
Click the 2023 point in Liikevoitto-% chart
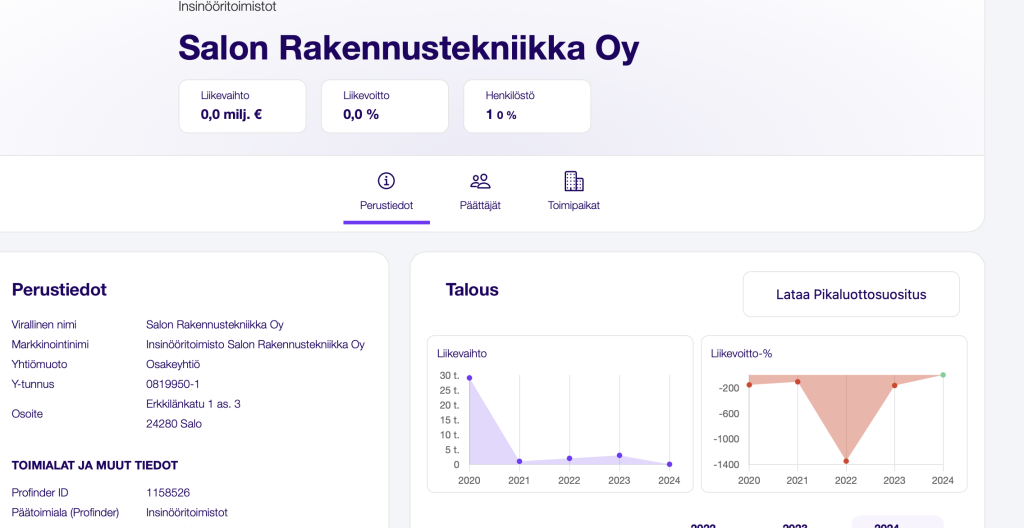(x=894, y=386)
